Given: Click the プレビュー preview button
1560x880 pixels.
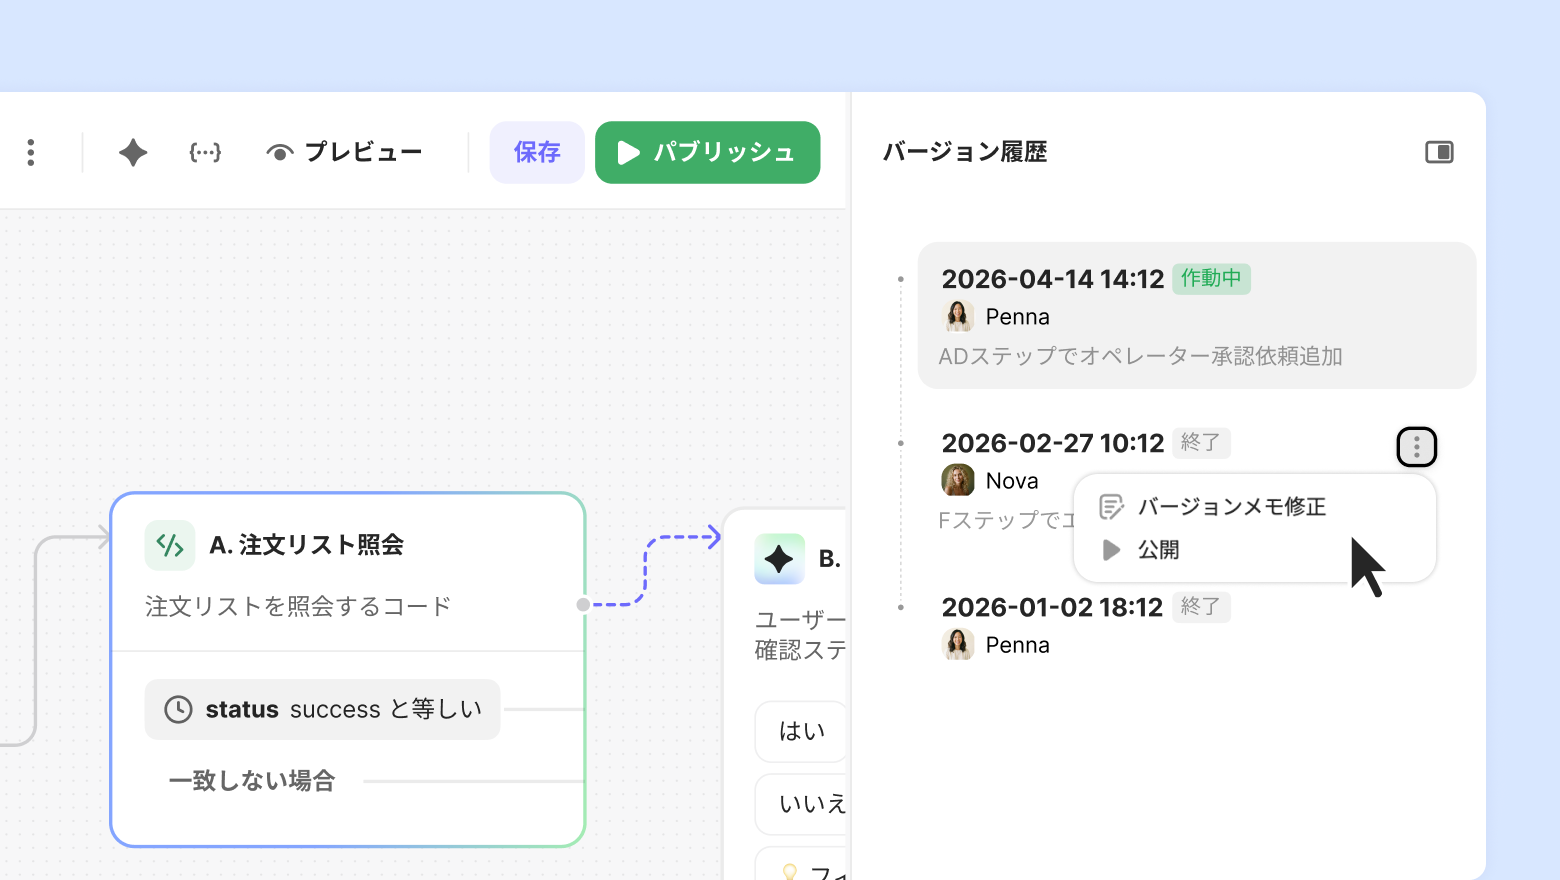Looking at the screenshot, I should [x=344, y=152].
